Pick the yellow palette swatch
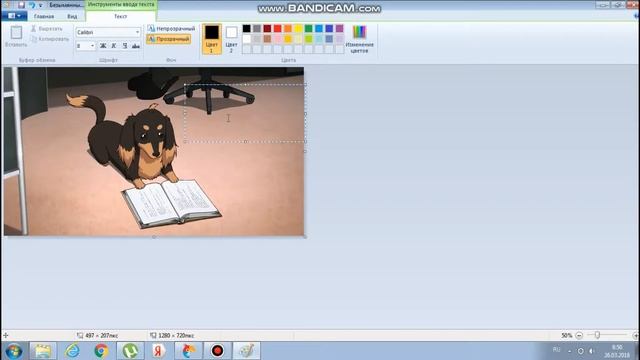This screenshot has width=640, height=360. pos(298,28)
